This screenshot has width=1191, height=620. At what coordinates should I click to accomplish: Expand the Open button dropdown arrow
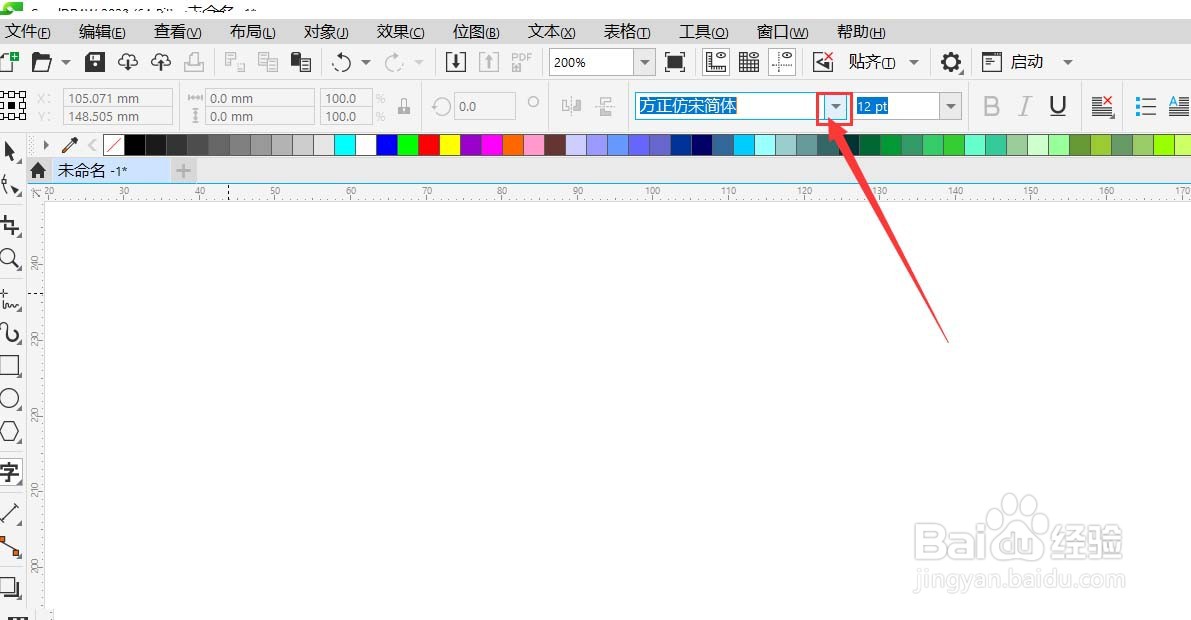(66, 62)
